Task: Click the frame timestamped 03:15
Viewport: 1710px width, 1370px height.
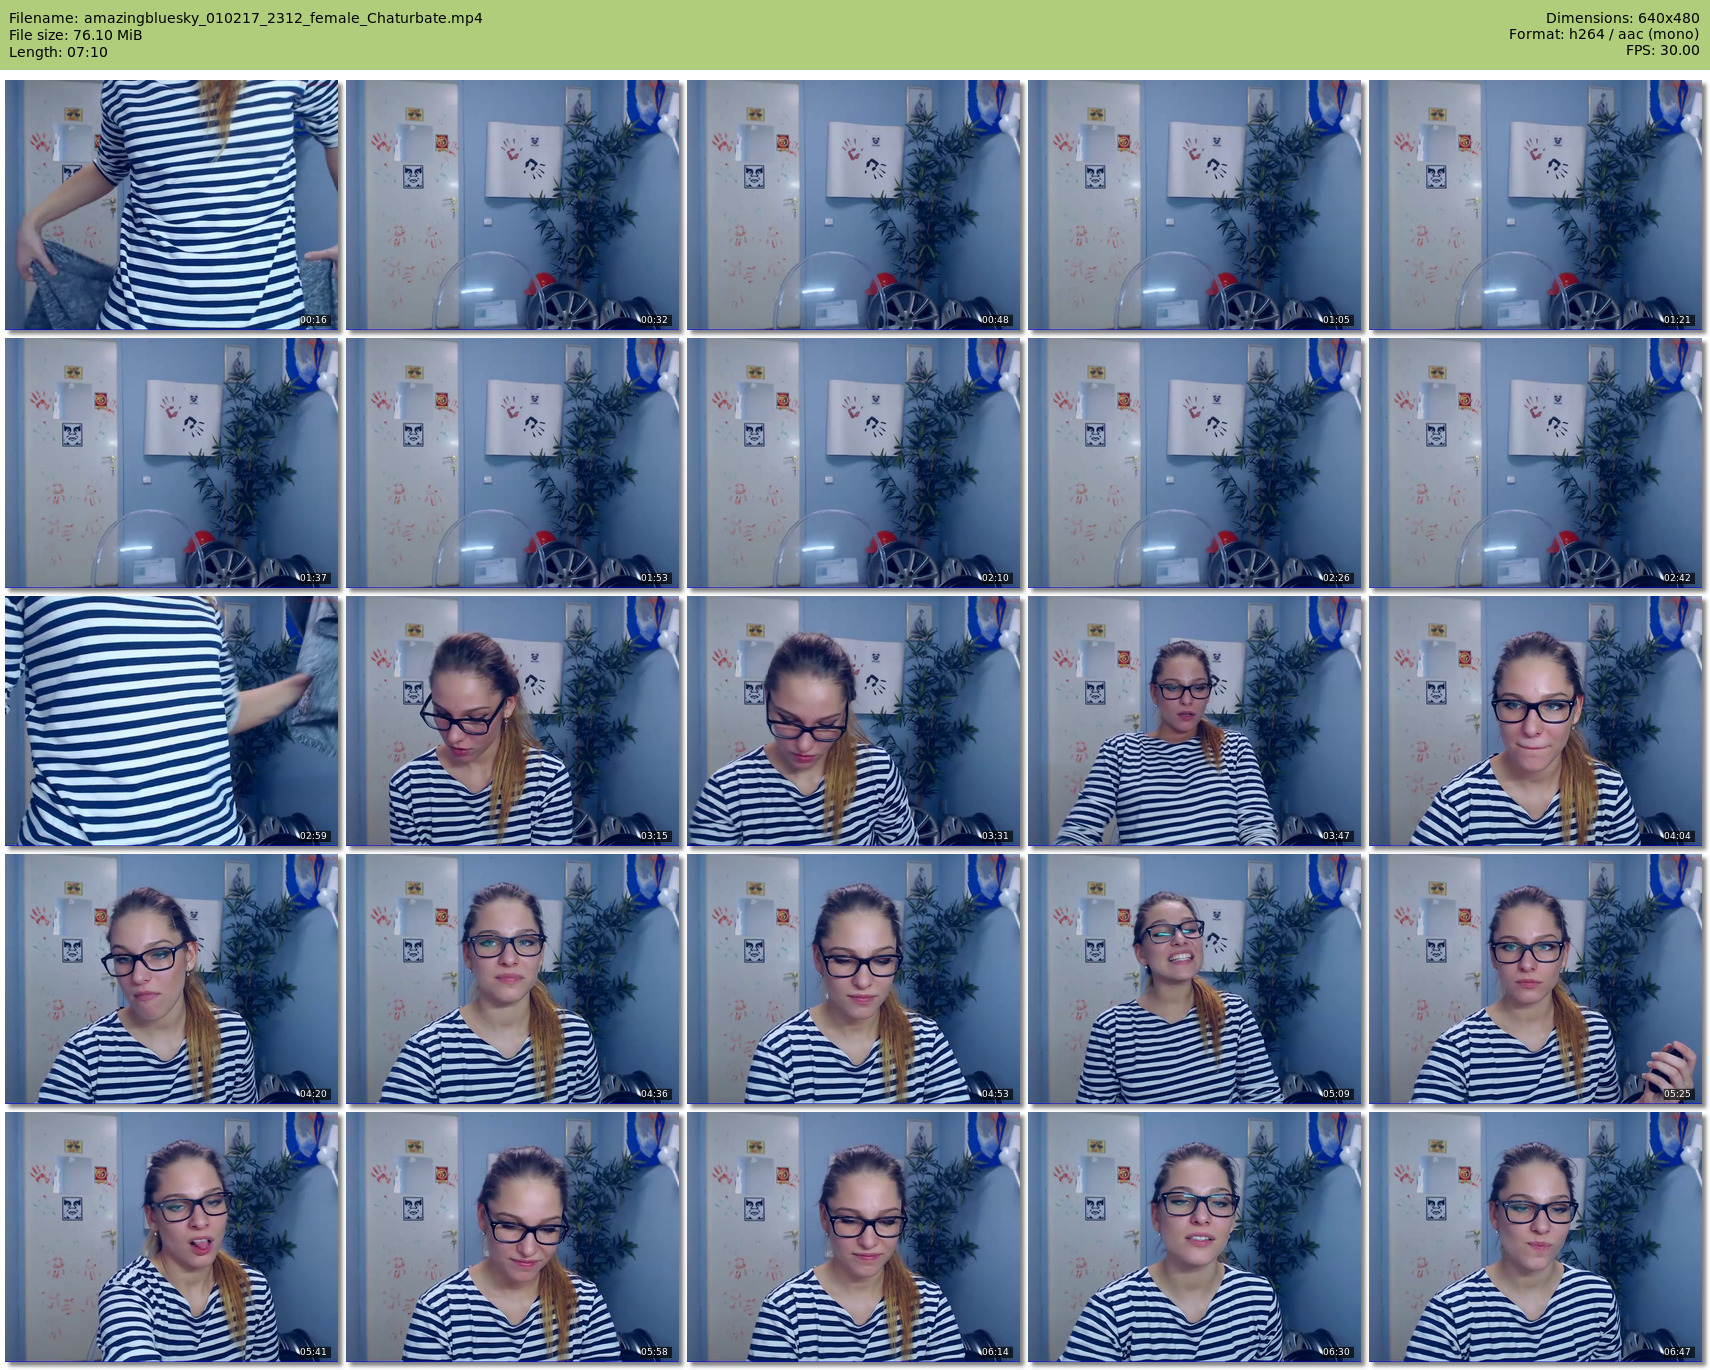Action: (x=513, y=721)
